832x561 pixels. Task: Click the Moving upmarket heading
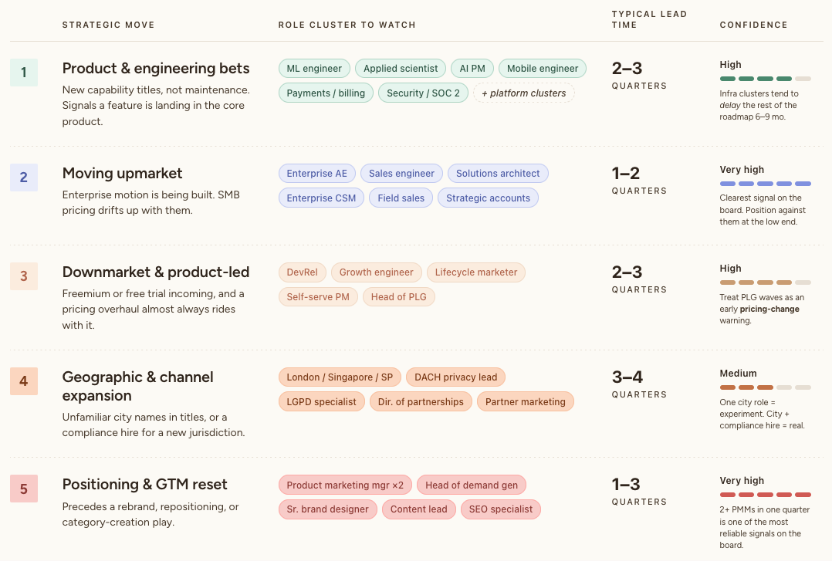(122, 174)
